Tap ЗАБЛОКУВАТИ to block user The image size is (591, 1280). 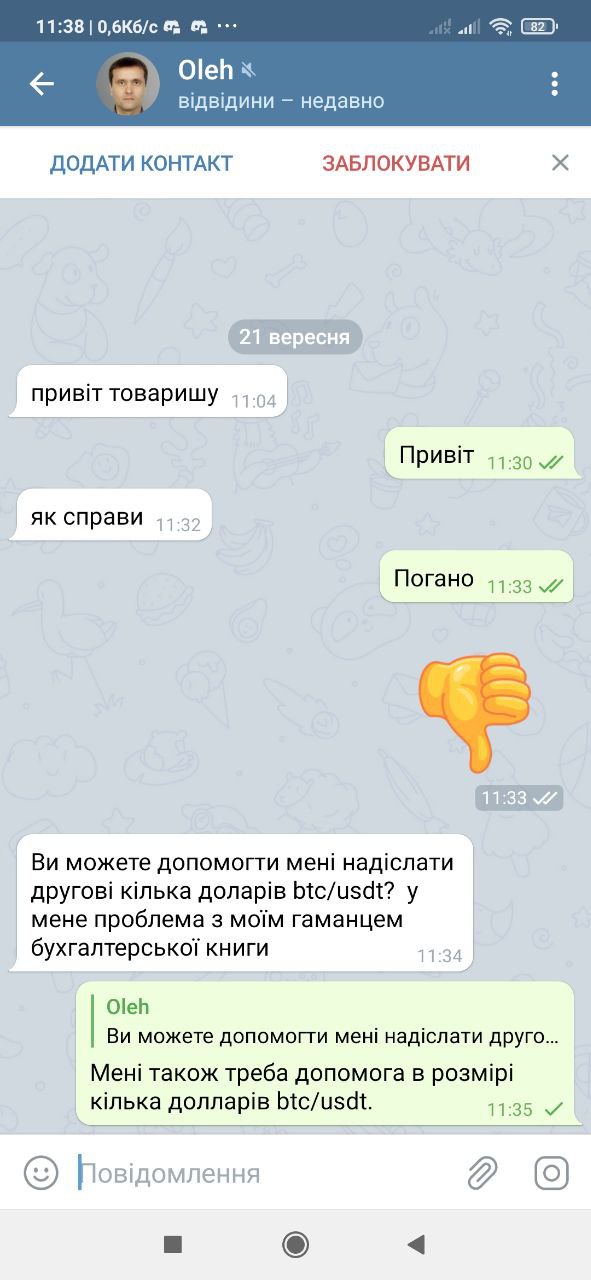tap(396, 163)
